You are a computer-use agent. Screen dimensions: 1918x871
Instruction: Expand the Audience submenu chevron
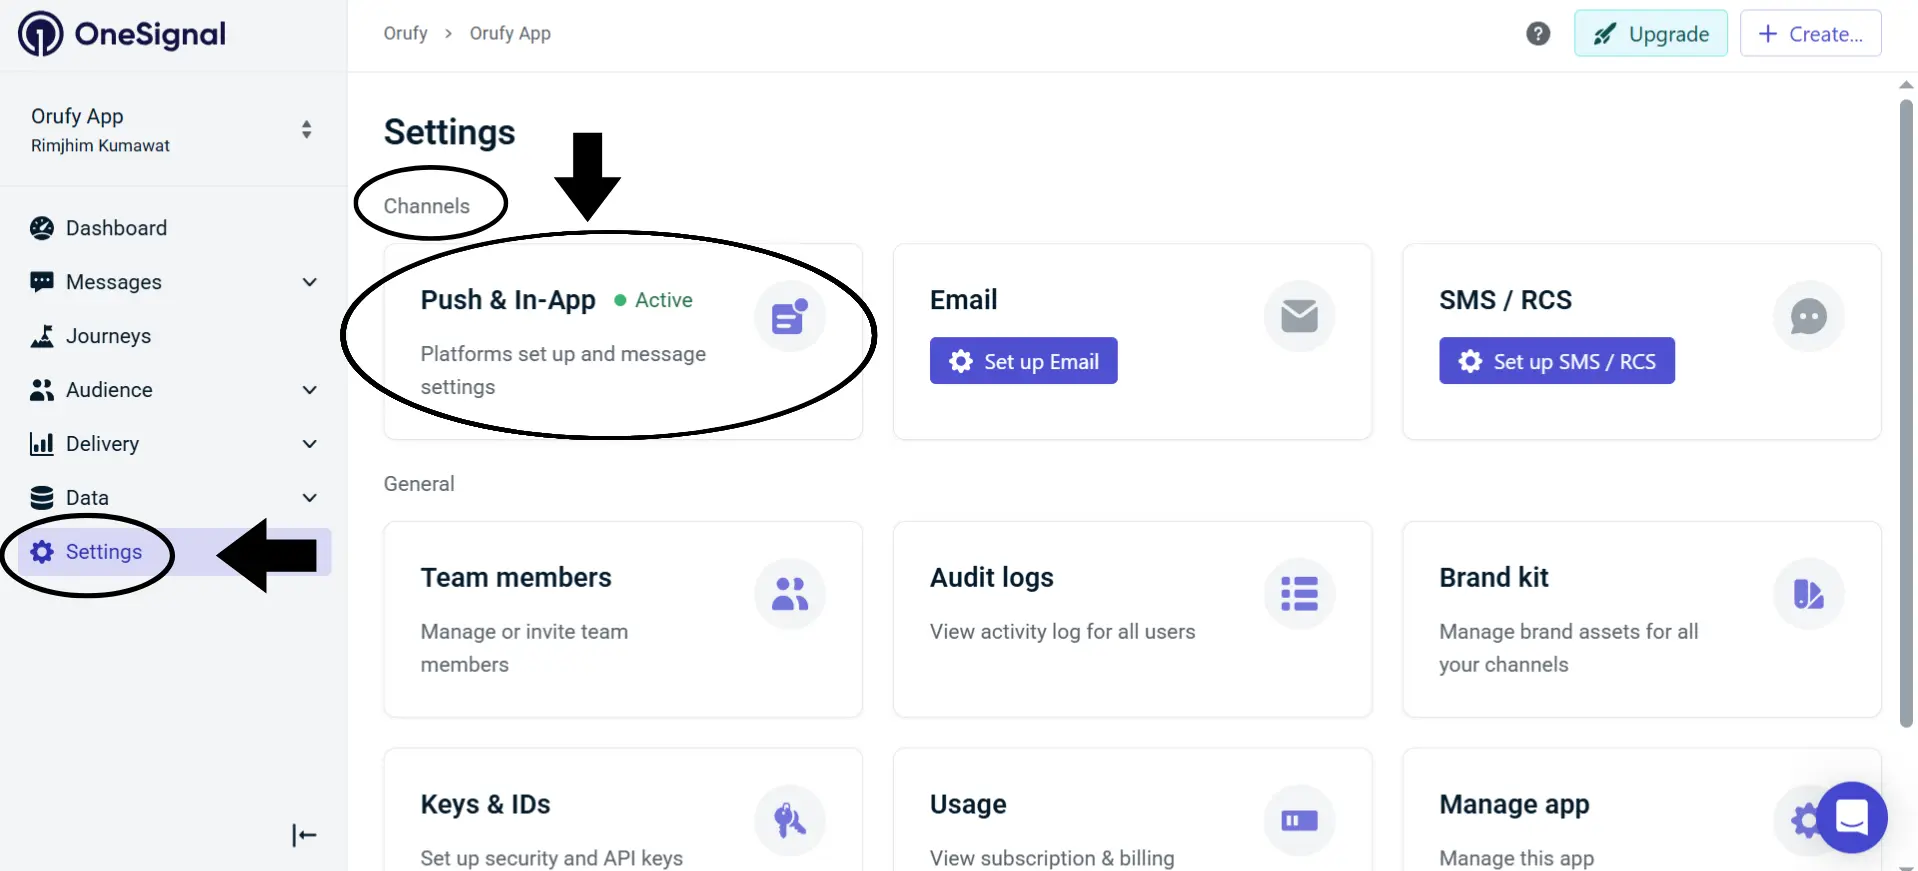(x=310, y=390)
